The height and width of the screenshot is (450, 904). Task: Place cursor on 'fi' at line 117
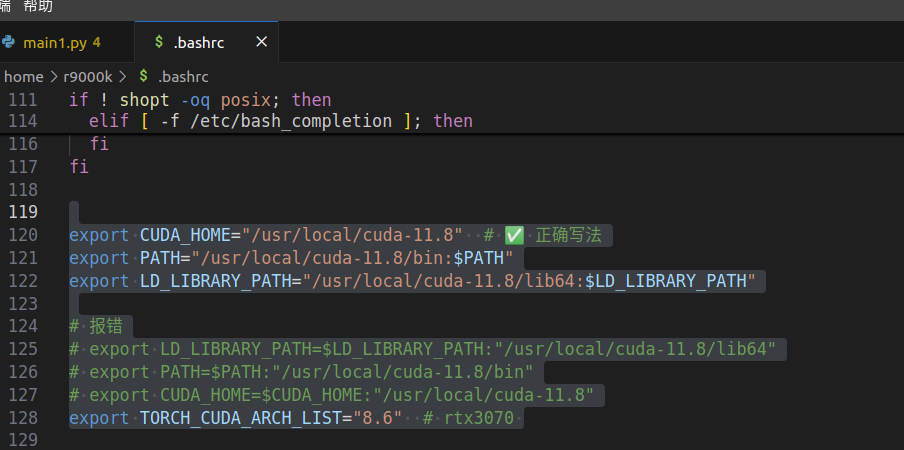[79, 167]
